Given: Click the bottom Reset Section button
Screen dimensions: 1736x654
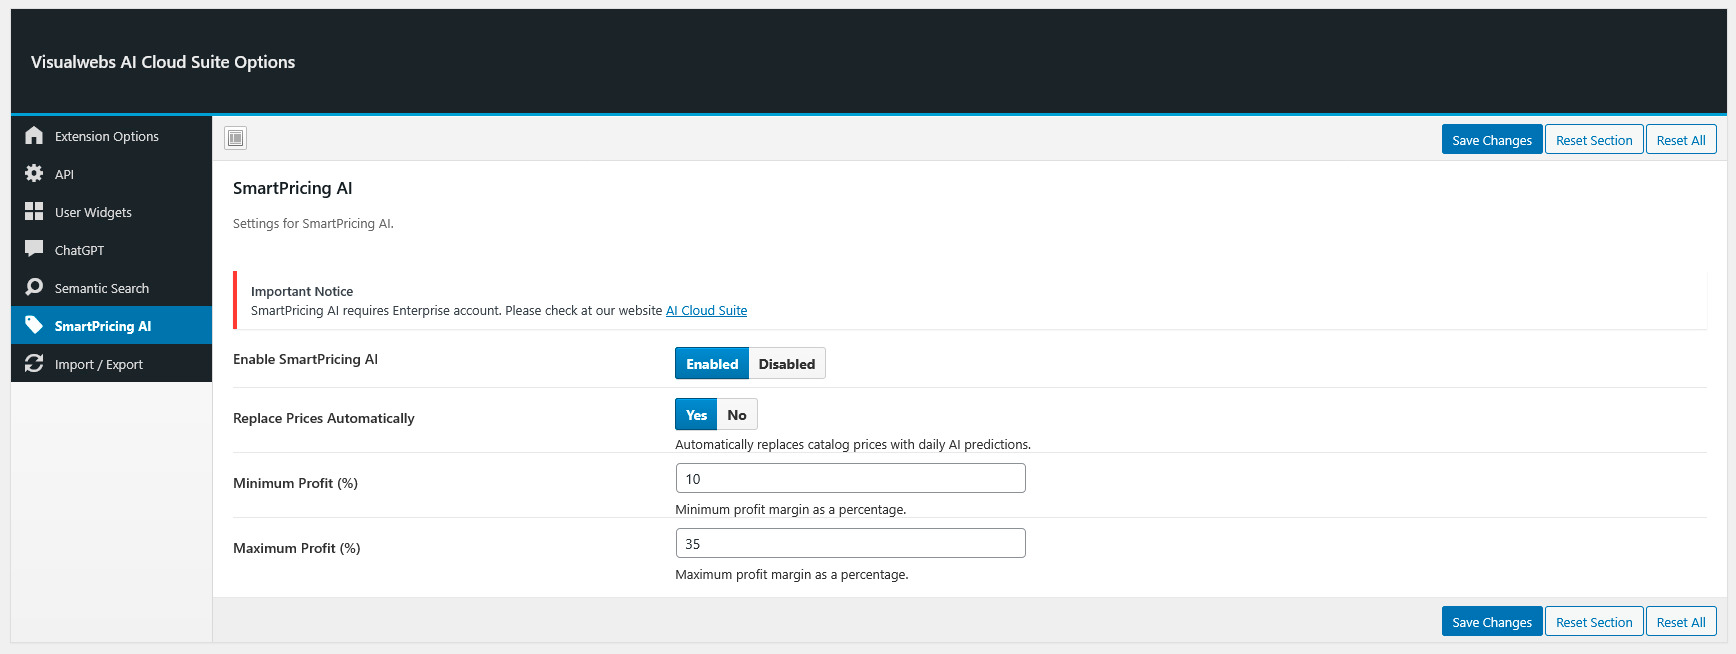Looking at the screenshot, I should pyautogui.click(x=1594, y=622).
